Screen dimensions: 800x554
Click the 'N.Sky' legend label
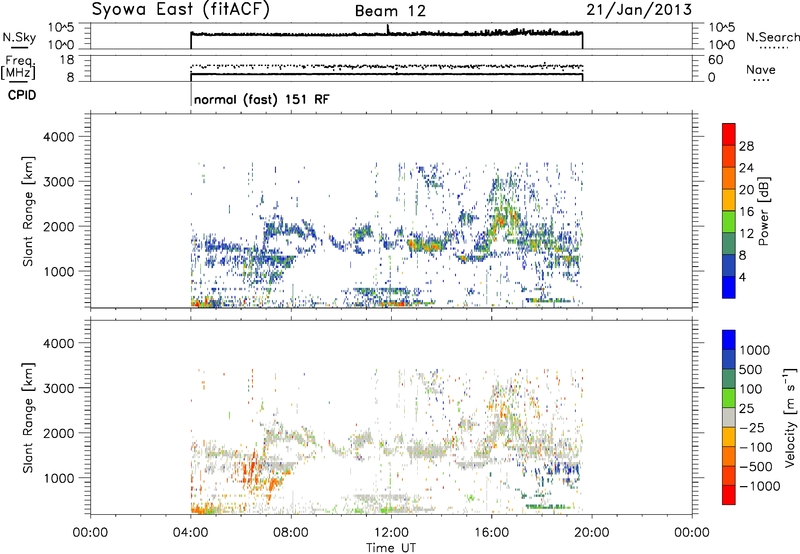pyautogui.click(x=19, y=37)
